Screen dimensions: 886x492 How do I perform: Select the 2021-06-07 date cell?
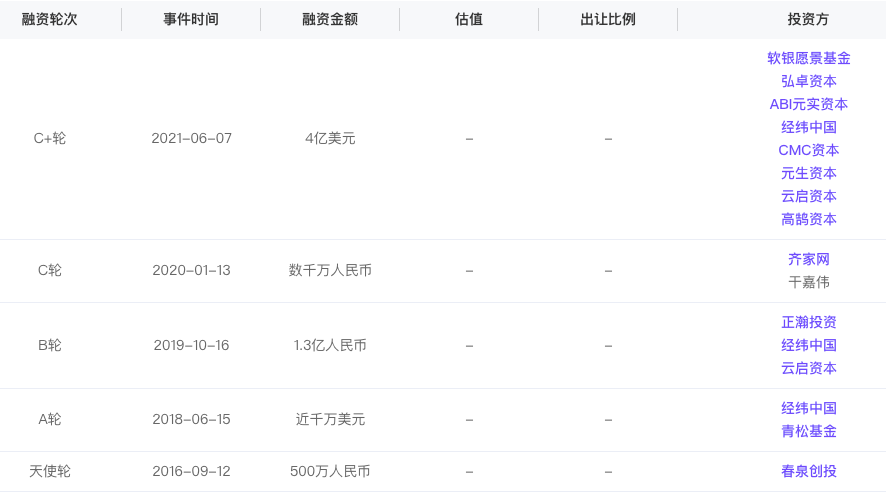191,138
